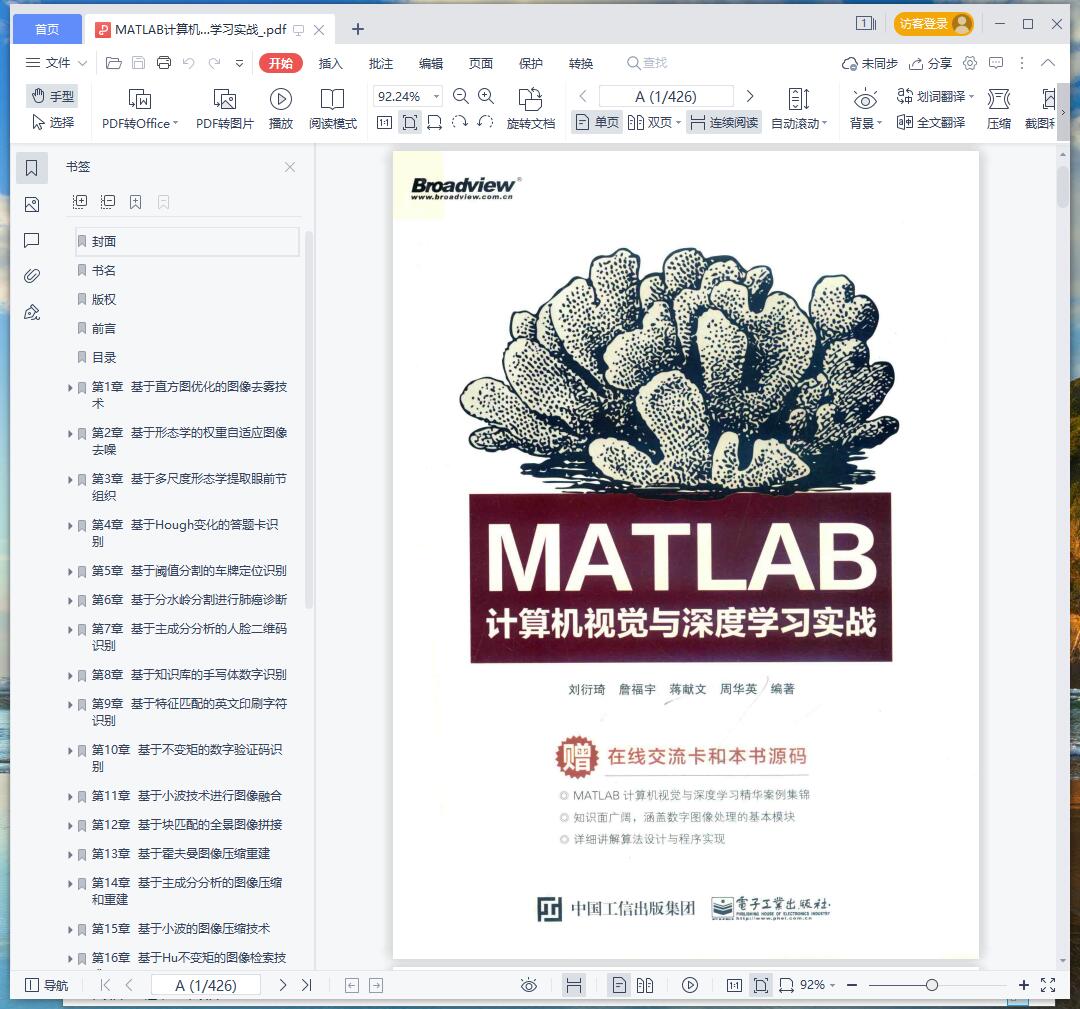
Task: Switch to 批注 ribbon tab
Action: click(x=380, y=63)
